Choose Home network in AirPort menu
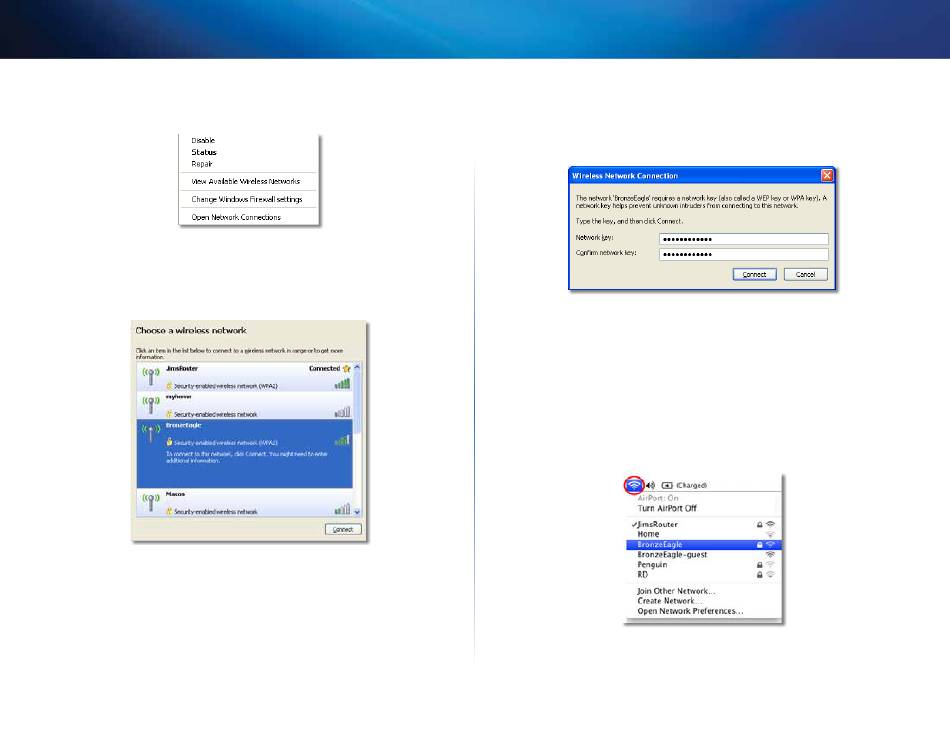This screenshot has width=950, height=734. [x=703, y=535]
